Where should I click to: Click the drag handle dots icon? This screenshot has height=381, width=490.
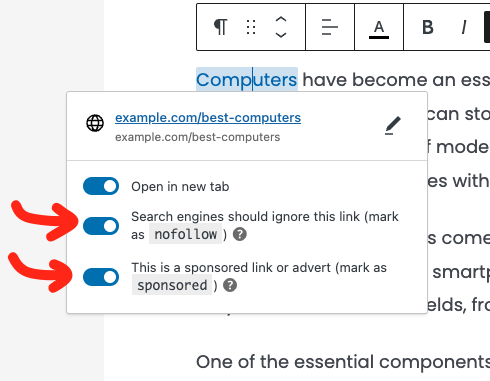(251, 27)
